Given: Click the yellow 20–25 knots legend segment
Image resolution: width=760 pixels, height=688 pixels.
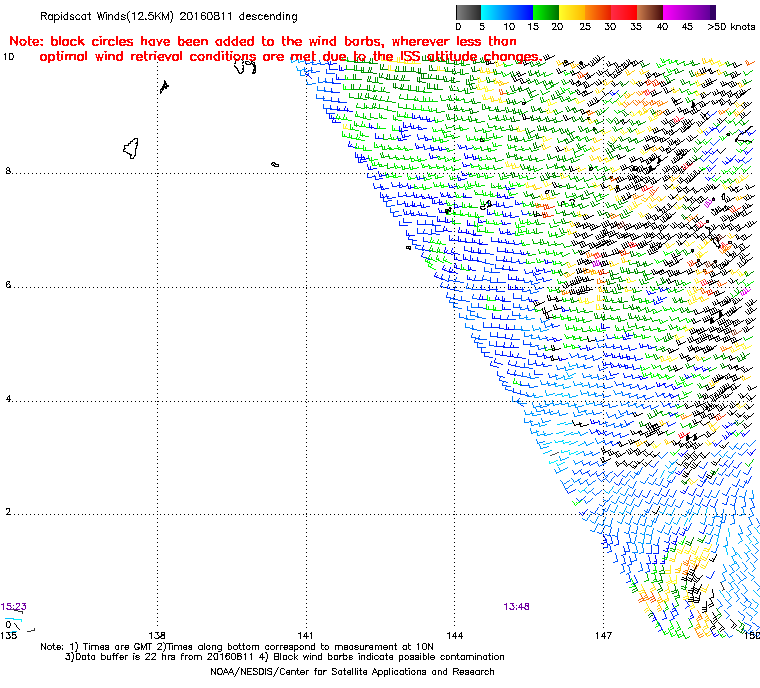Looking at the screenshot, I should [572, 12].
